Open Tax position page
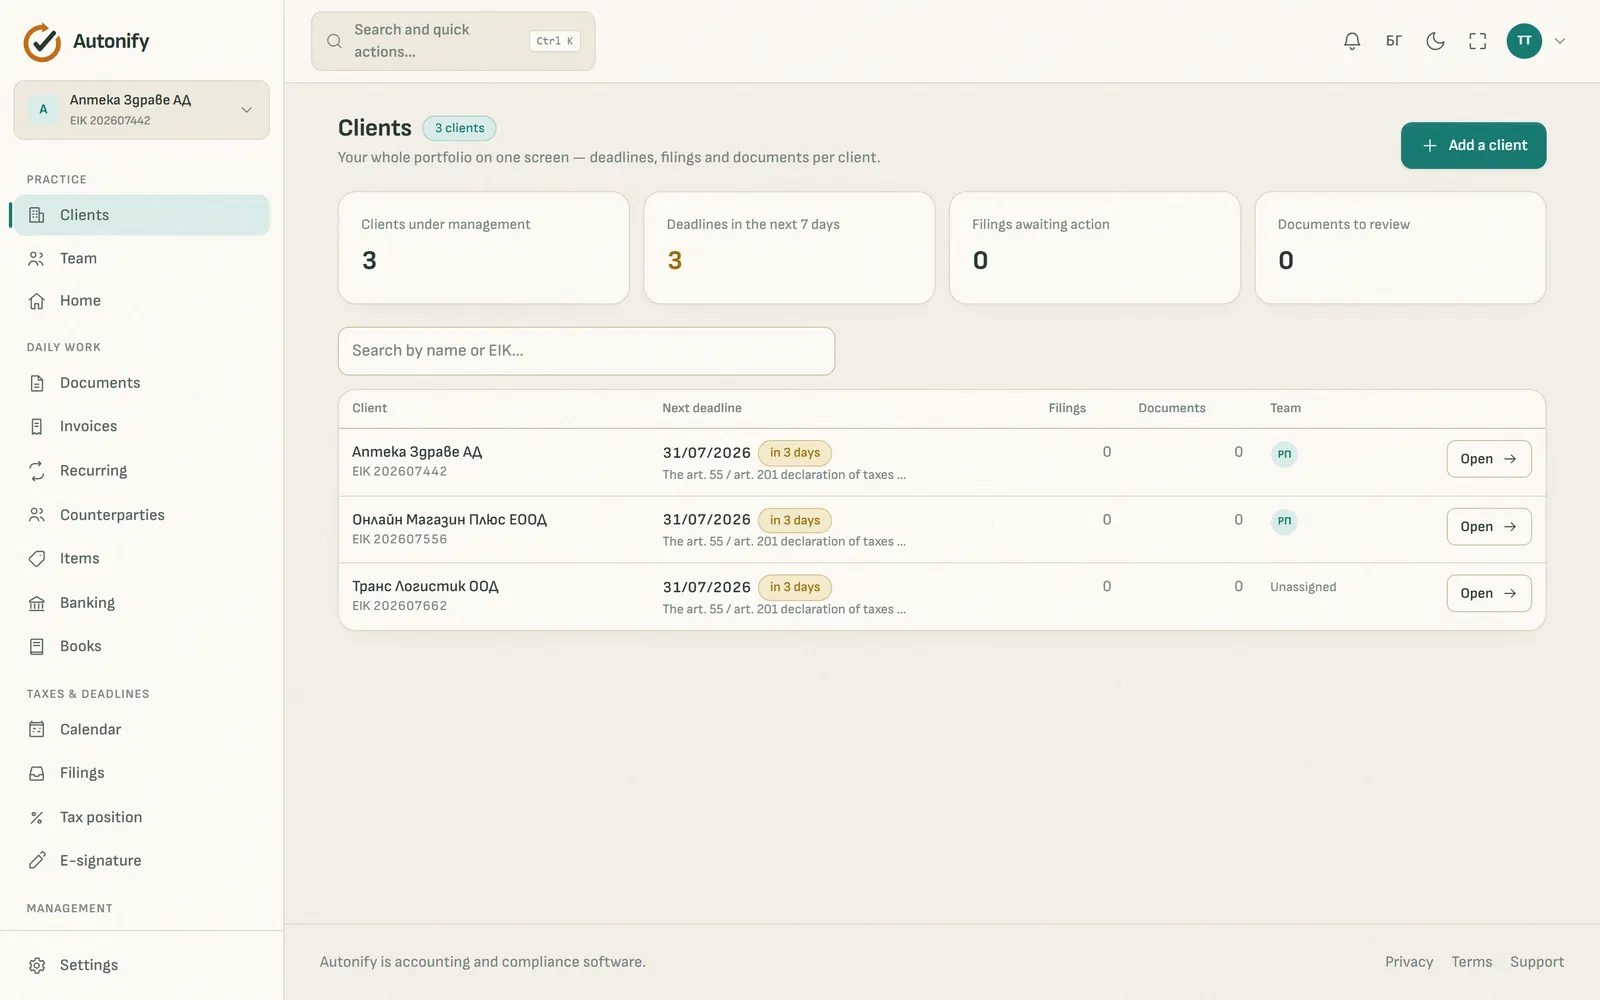Viewport: 1600px width, 1000px height. point(141,817)
